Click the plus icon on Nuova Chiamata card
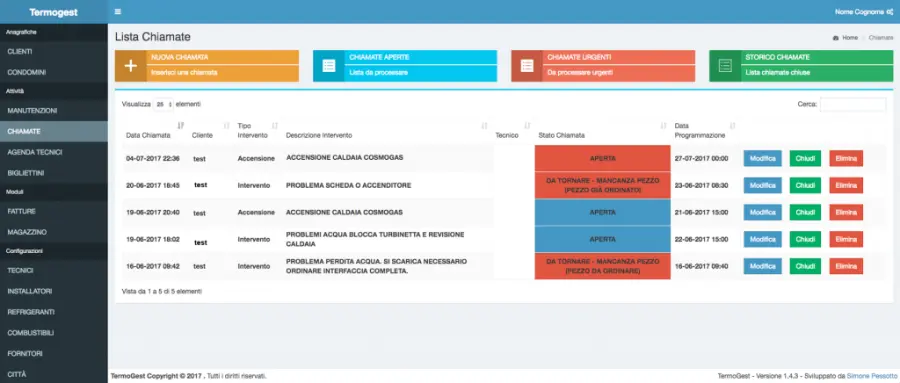Image resolution: width=900 pixels, height=383 pixels. tap(131, 65)
